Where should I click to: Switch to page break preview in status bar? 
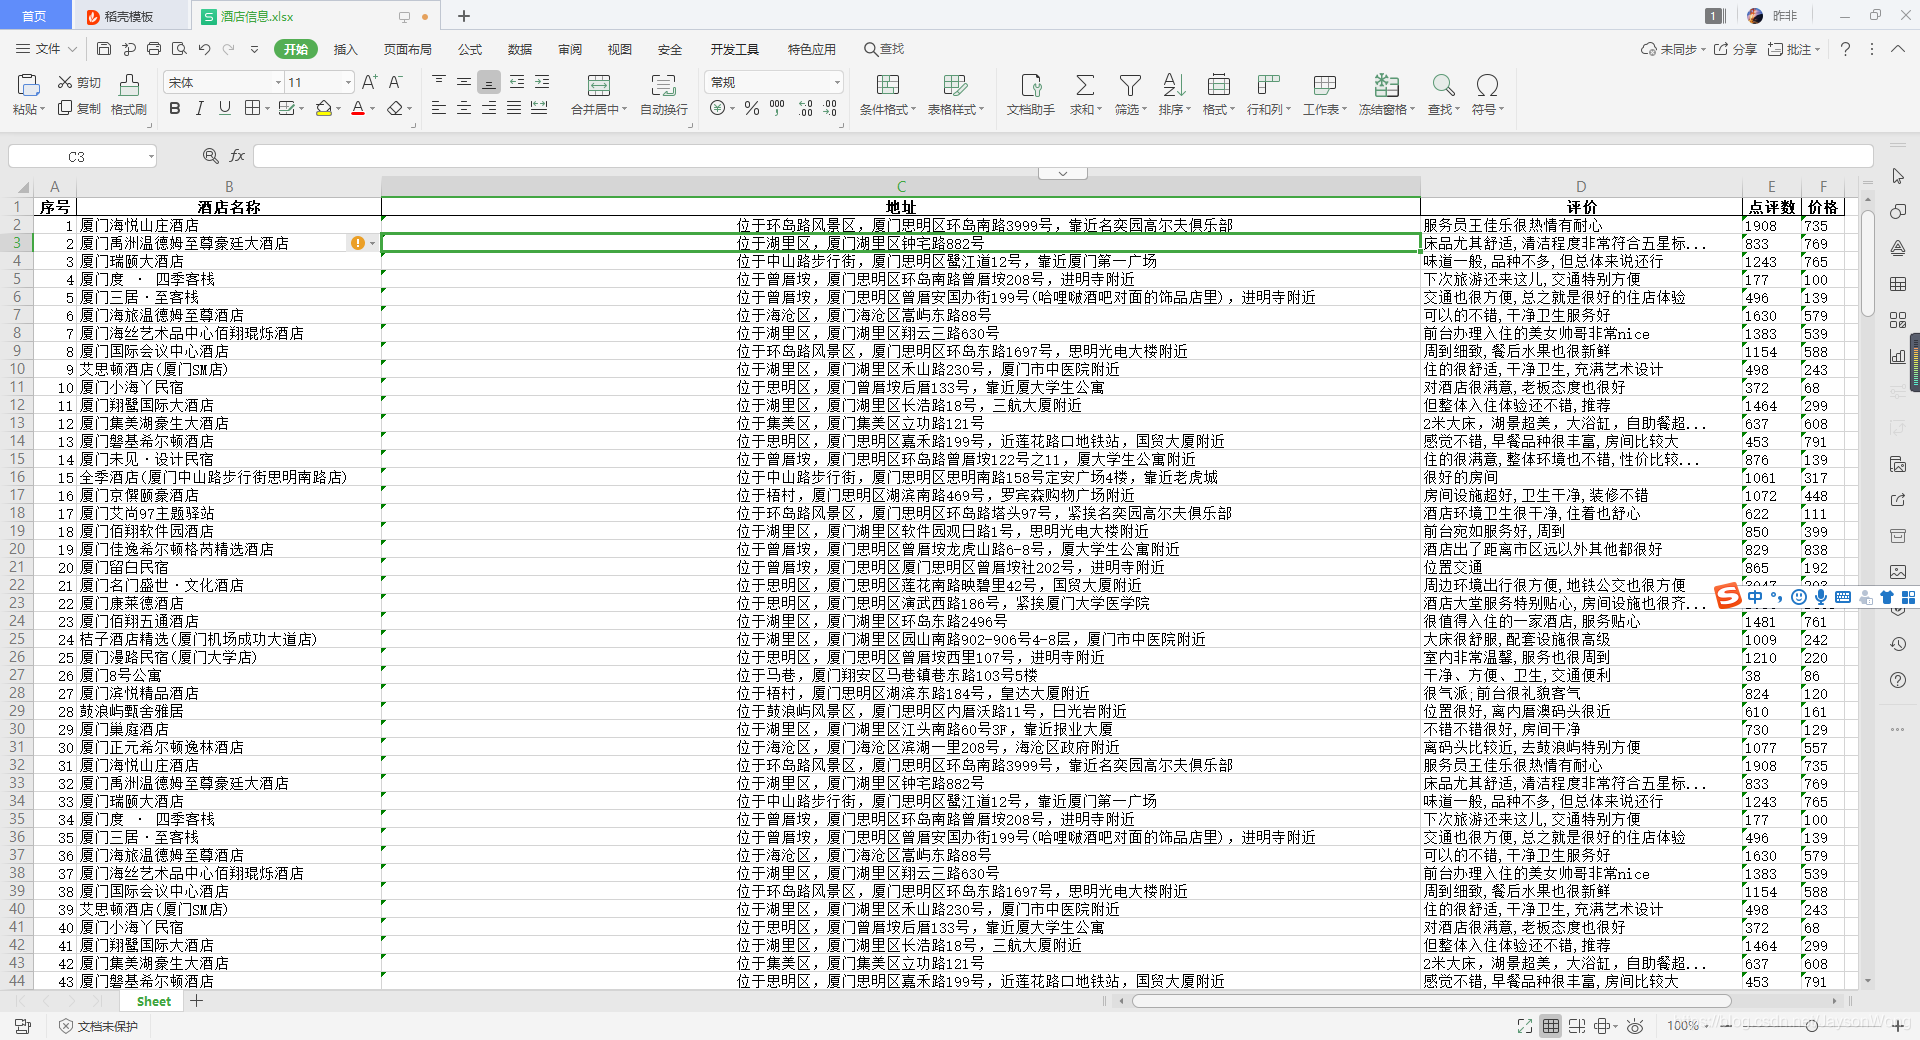(x=1577, y=1026)
